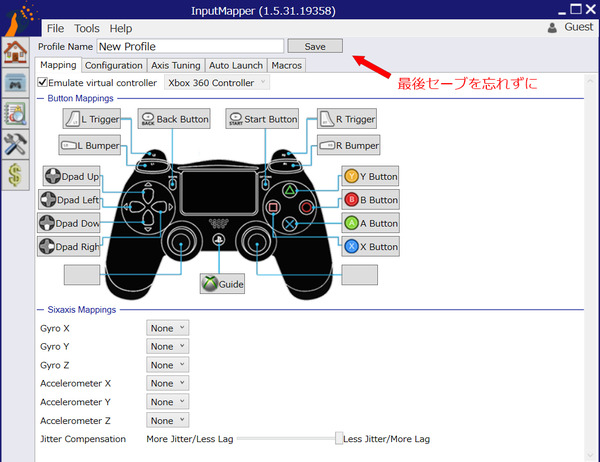Image resolution: width=600 pixels, height=462 pixels.
Task: Select the Back Button mapping
Action: point(174,119)
